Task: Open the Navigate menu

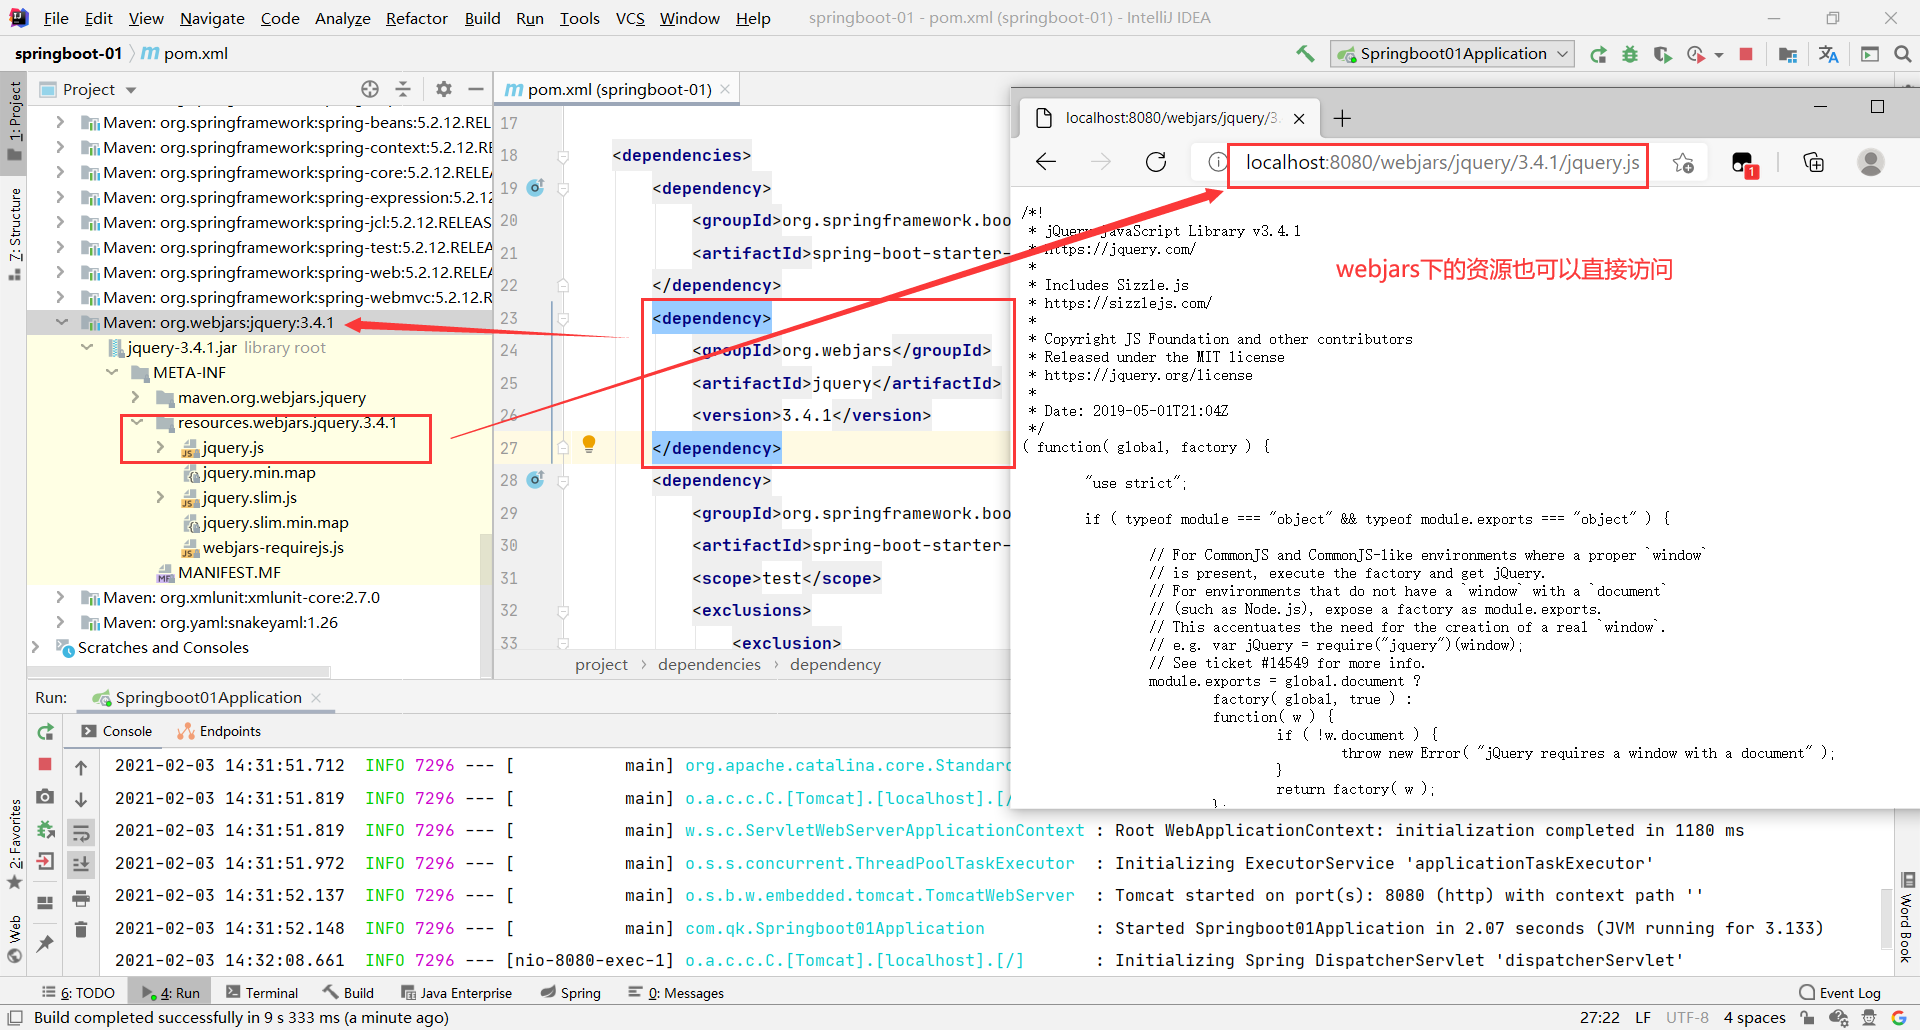Action: (x=212, y=18)
